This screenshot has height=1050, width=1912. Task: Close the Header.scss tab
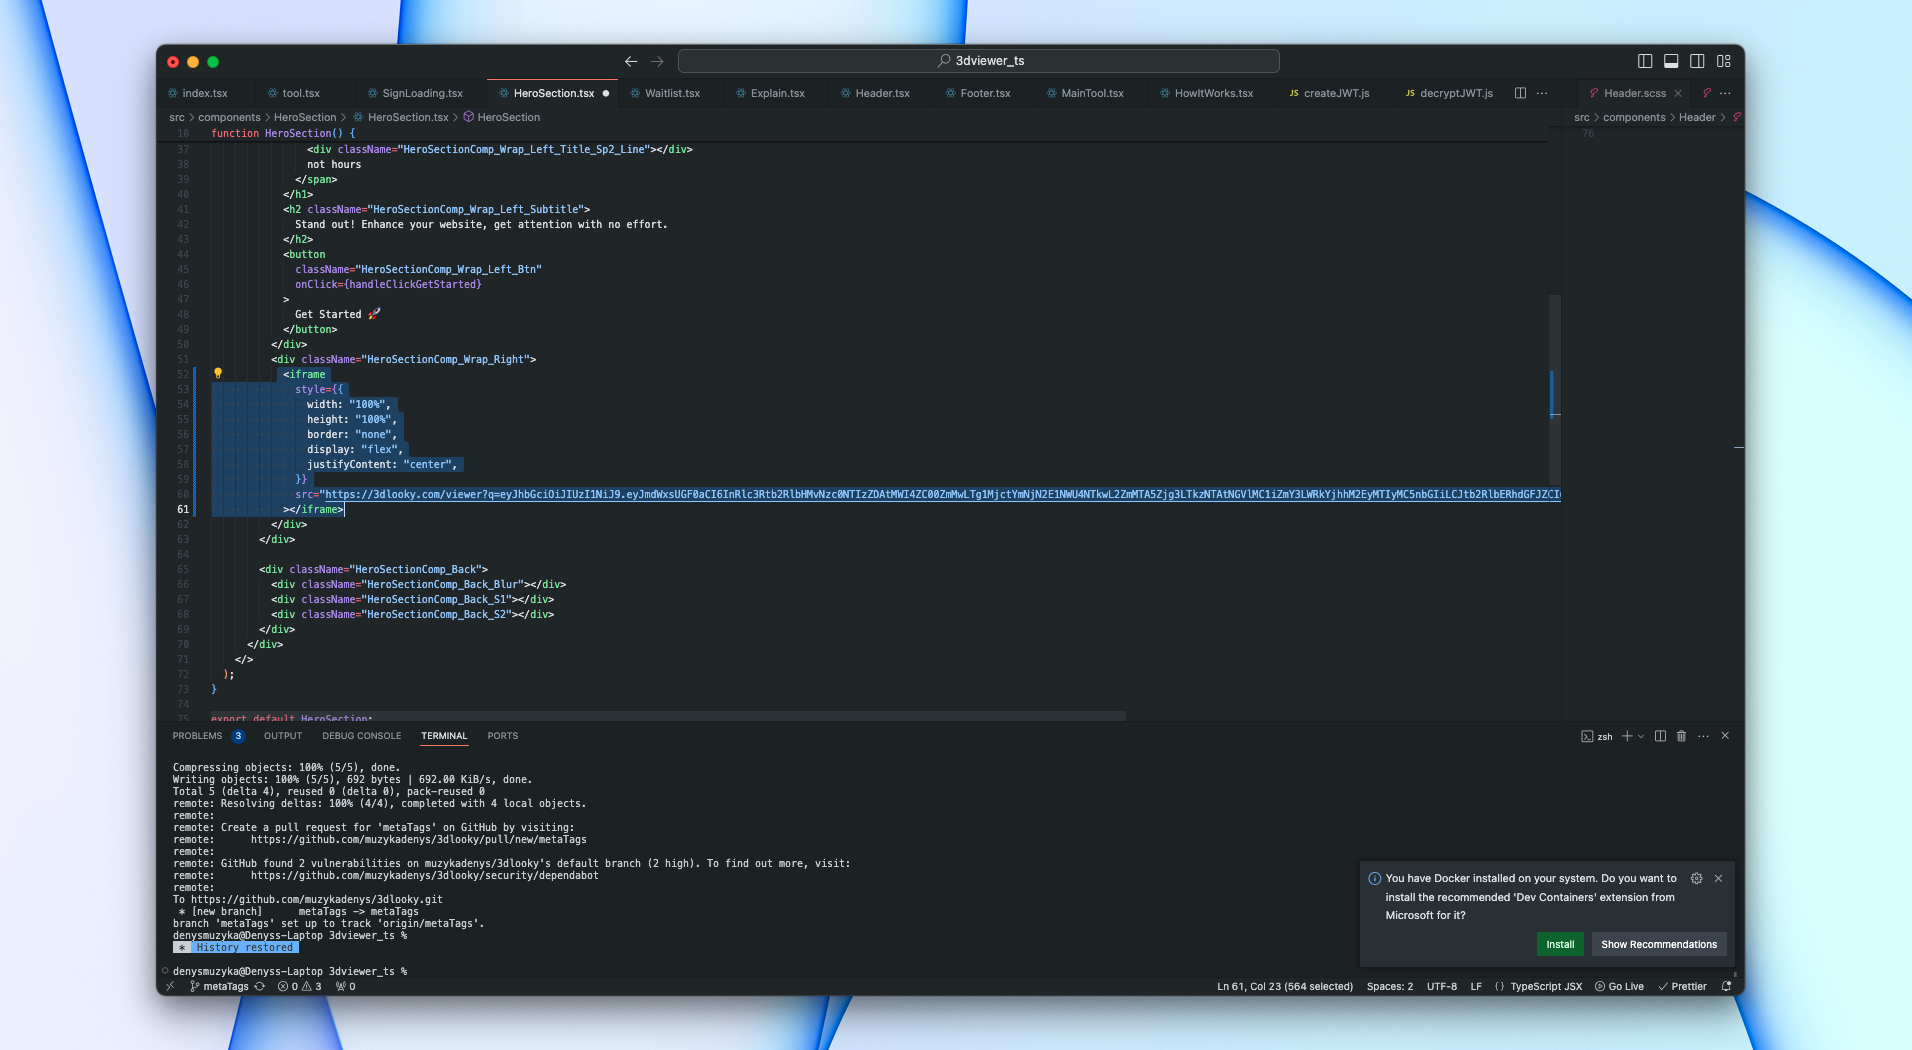tap(1678, 93)
